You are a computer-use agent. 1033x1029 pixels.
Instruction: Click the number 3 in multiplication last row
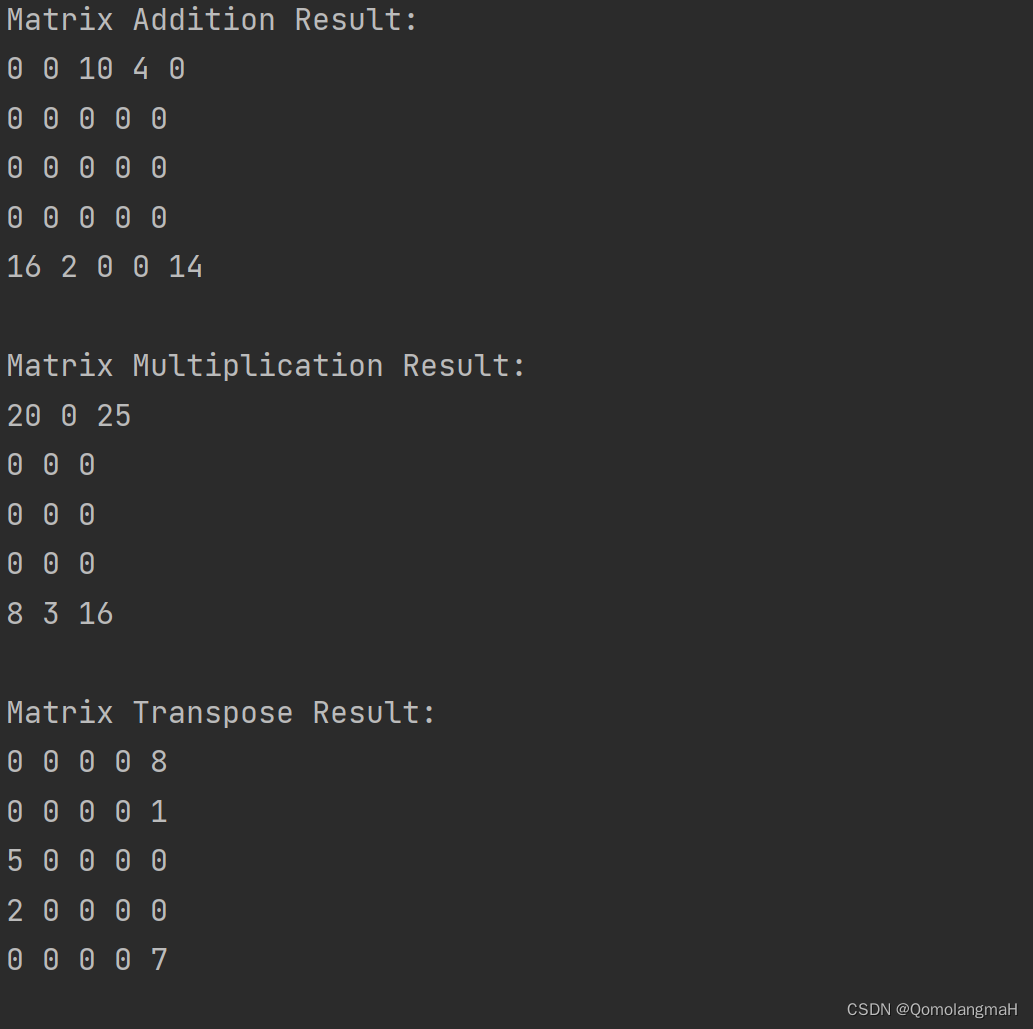[51, 614]
